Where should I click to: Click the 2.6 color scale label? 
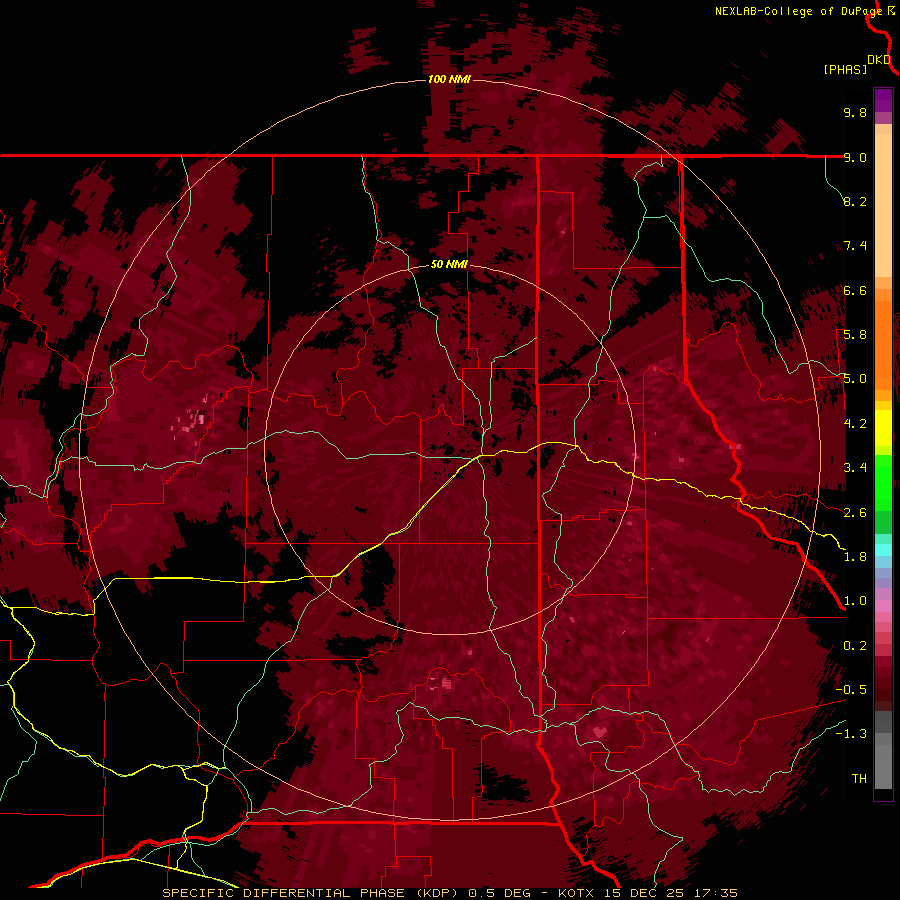click(855, 513)
